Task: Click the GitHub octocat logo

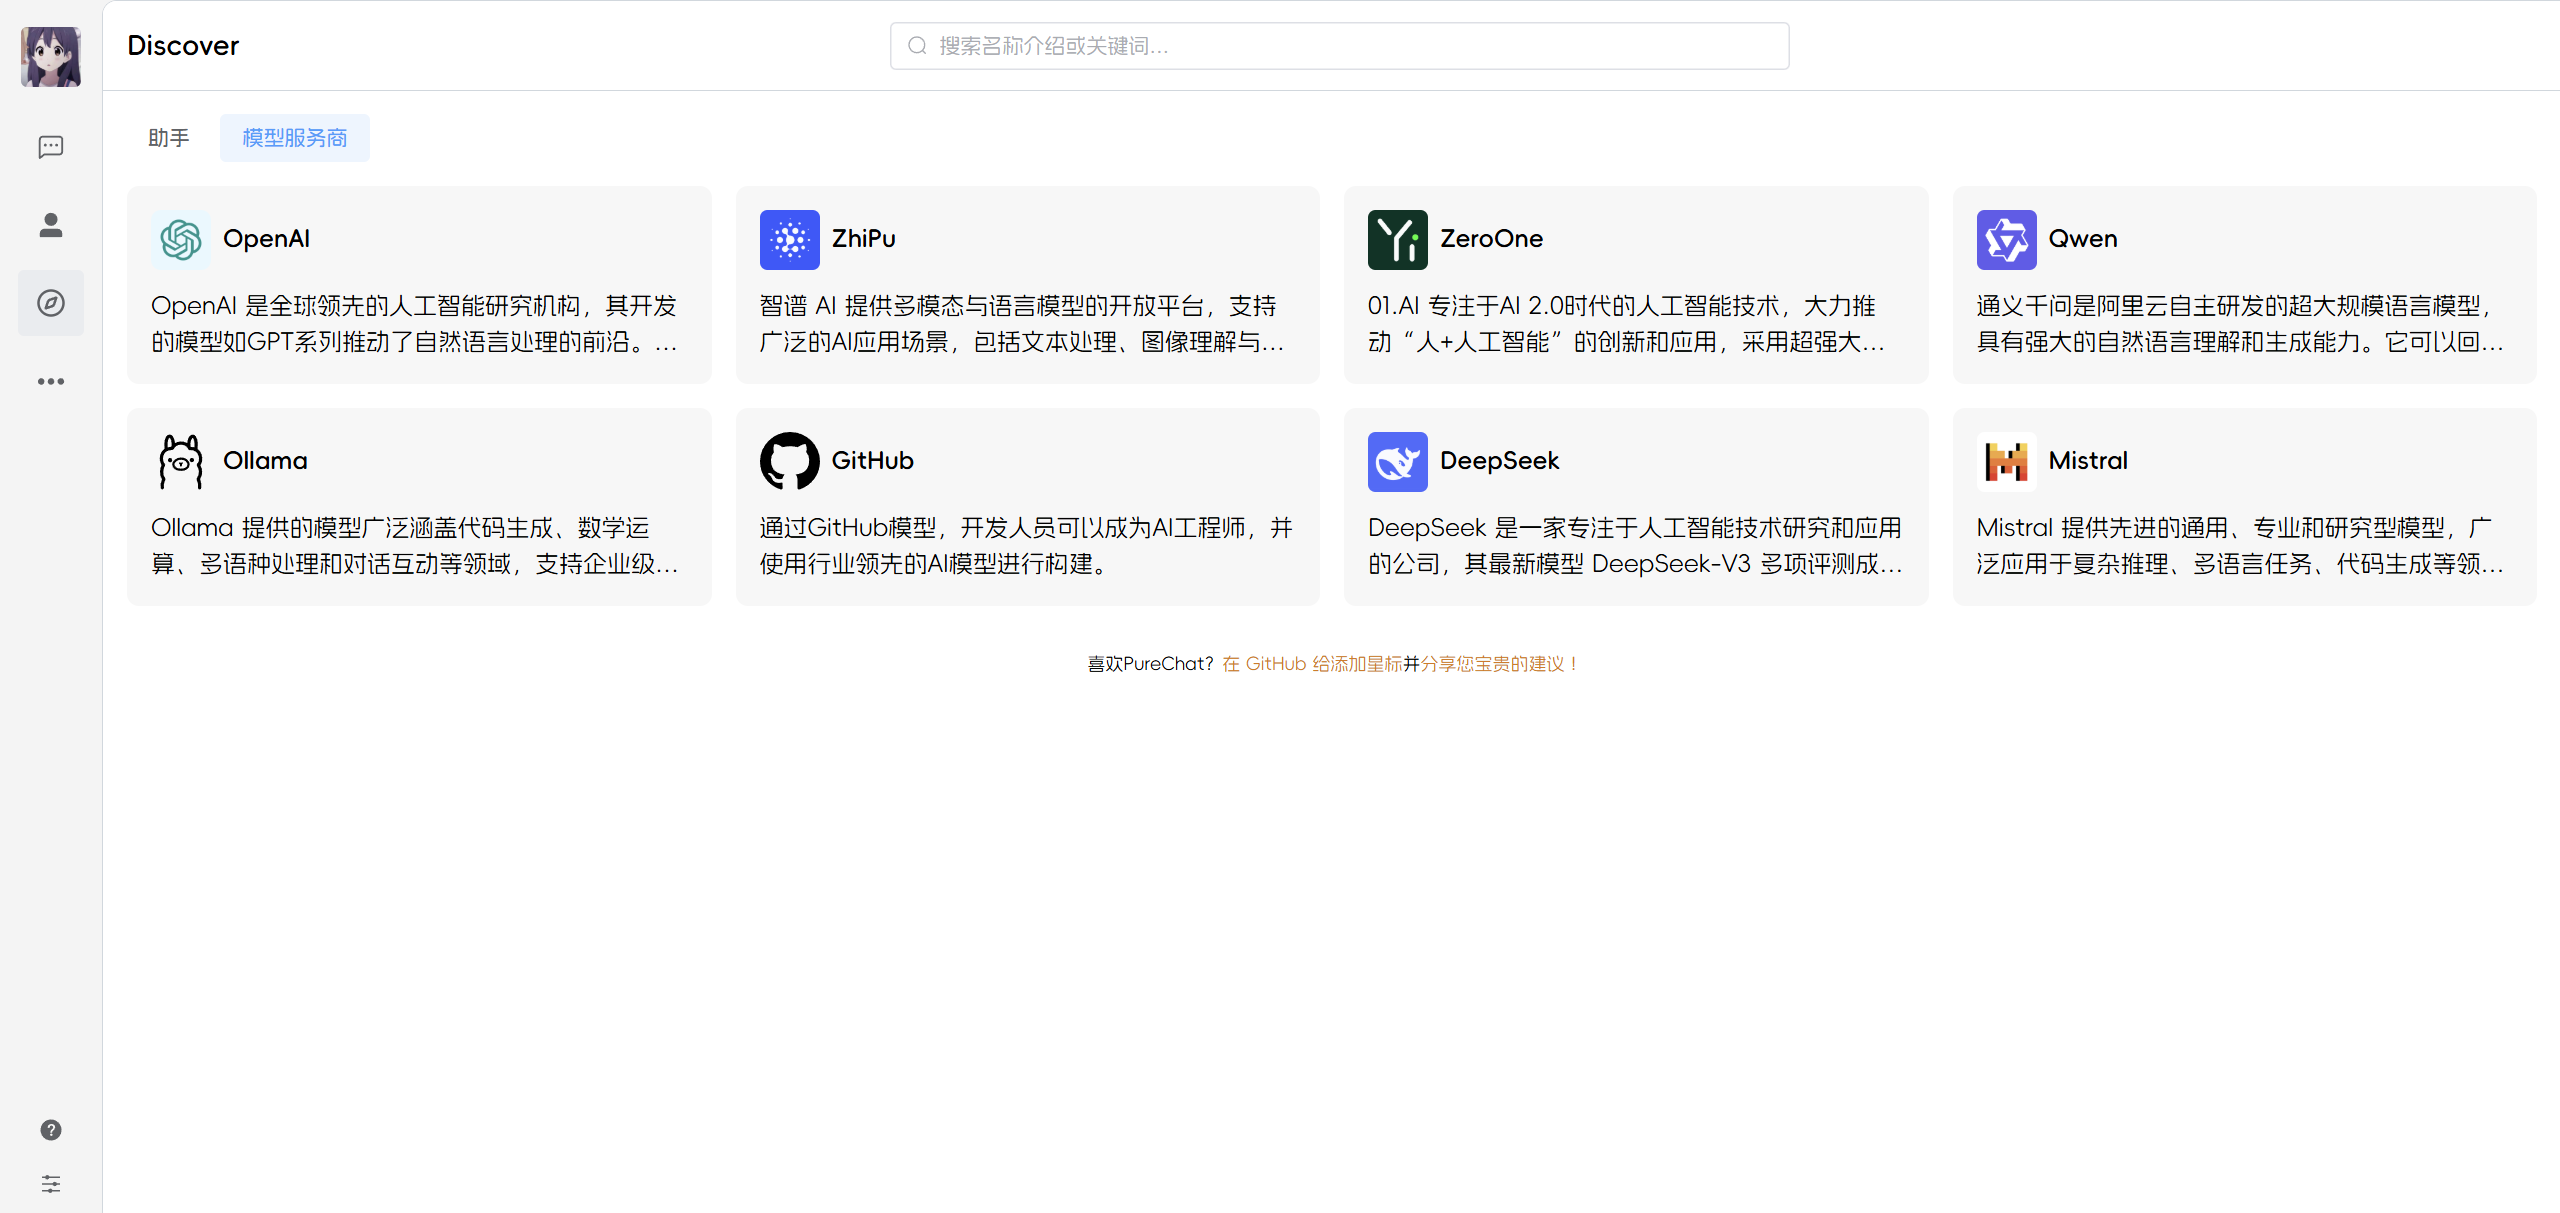Action: [789, 462]
